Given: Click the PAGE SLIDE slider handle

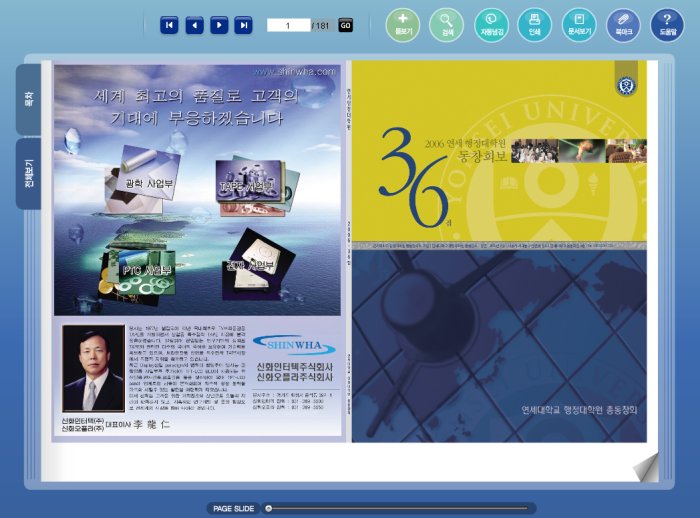Looking at the screenshot, I should (268, 508).
